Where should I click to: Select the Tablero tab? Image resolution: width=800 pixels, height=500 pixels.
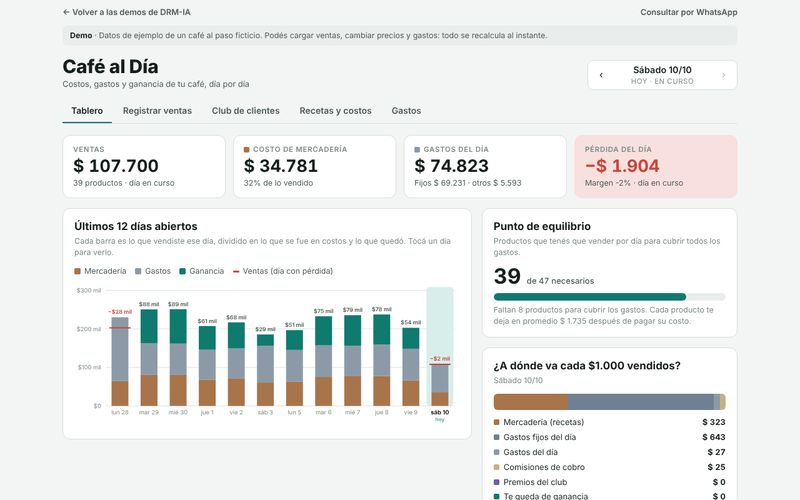(x=87, y=111)
